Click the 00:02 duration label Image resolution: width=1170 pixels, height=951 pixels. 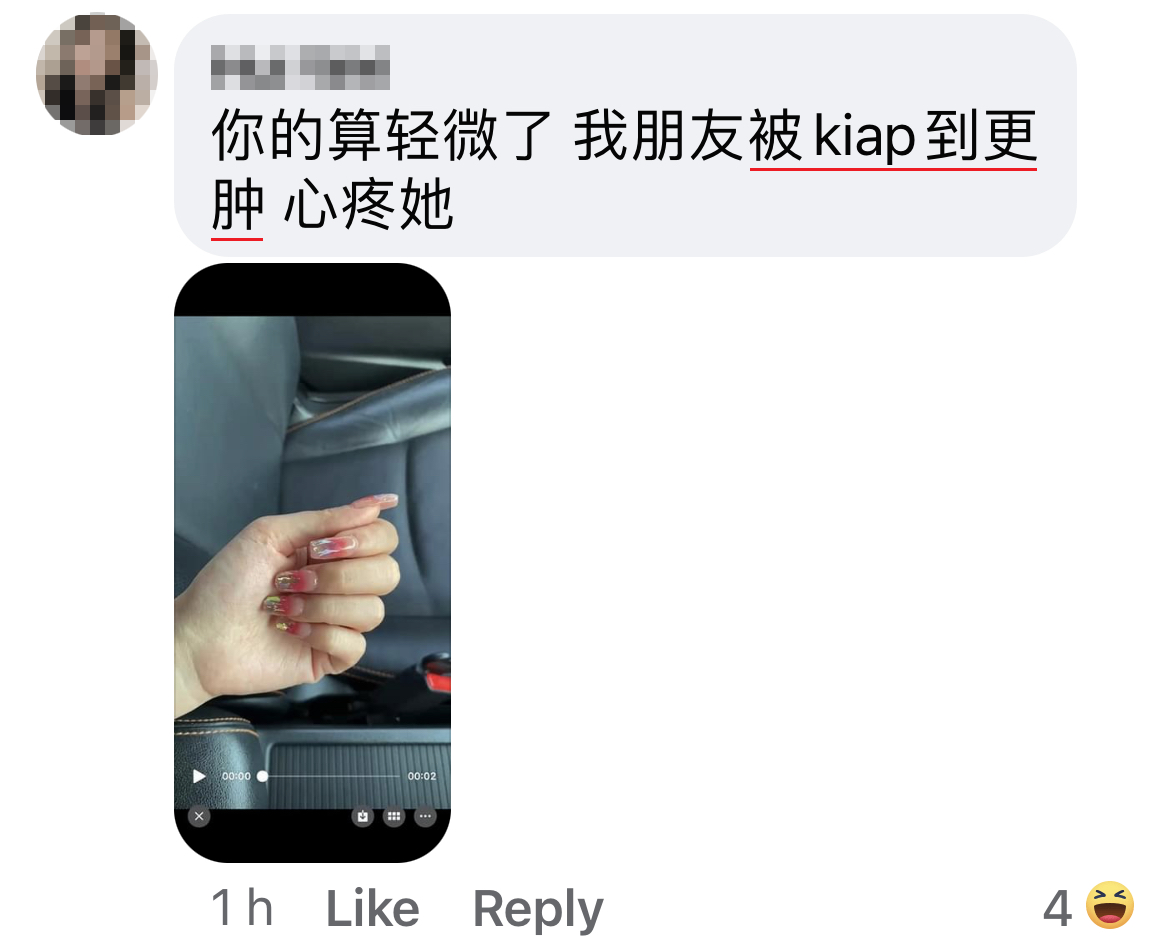point(422,776)
